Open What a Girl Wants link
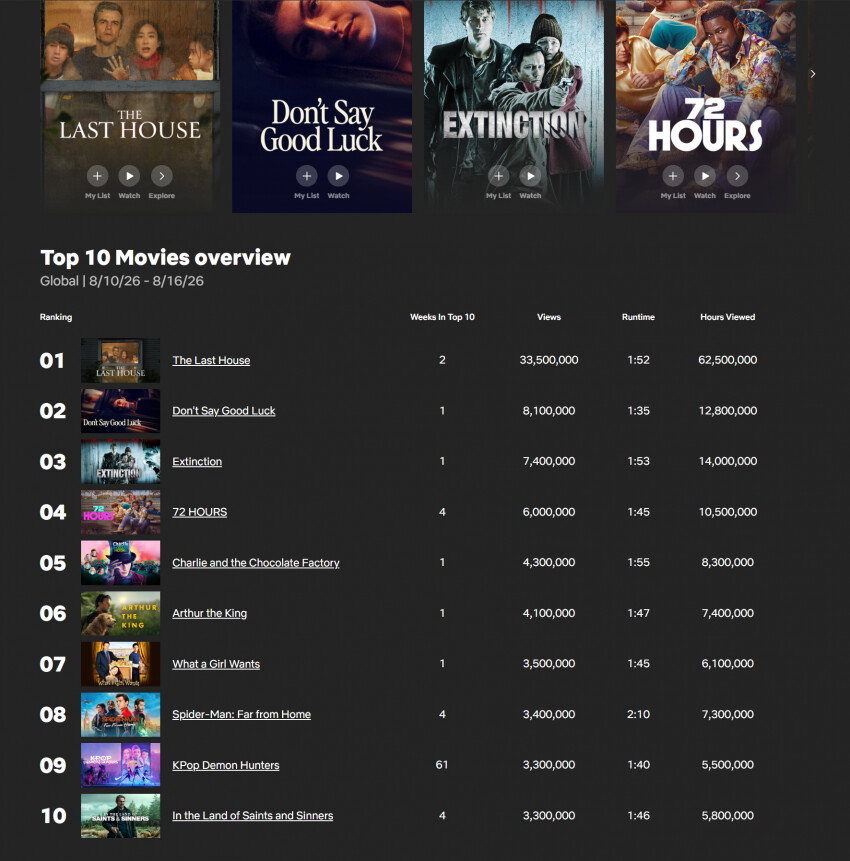The width and height of the screenshot is (850, 861). 216,664
